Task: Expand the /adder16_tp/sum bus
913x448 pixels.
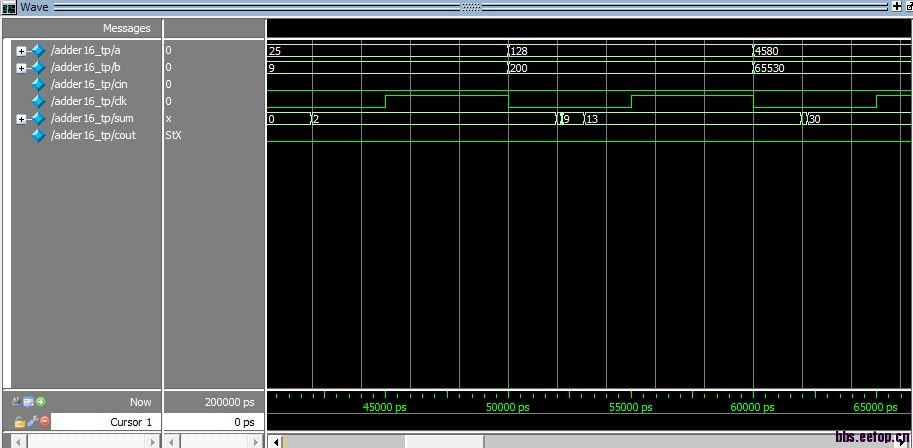Action: [22, 119]
